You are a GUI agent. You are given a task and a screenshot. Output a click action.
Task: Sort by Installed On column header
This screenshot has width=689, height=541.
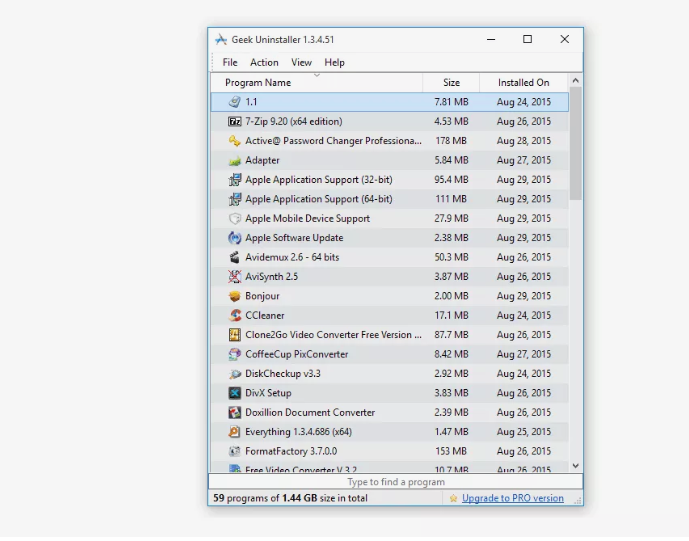[x=524, y=83]
